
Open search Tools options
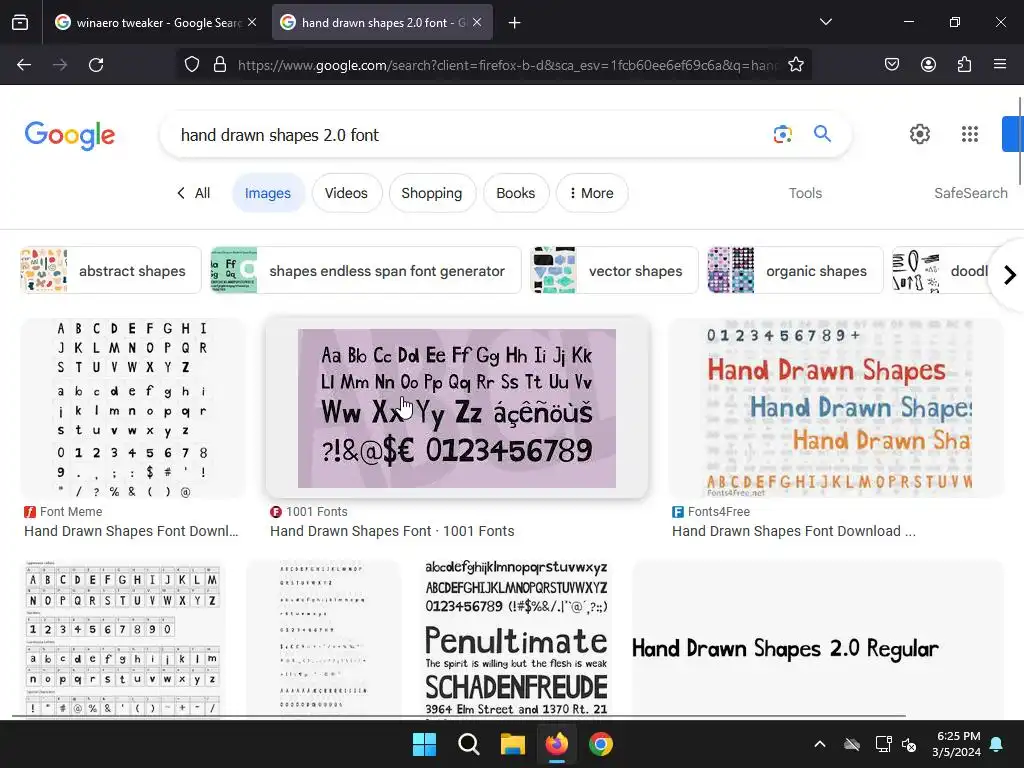point(805,193)
